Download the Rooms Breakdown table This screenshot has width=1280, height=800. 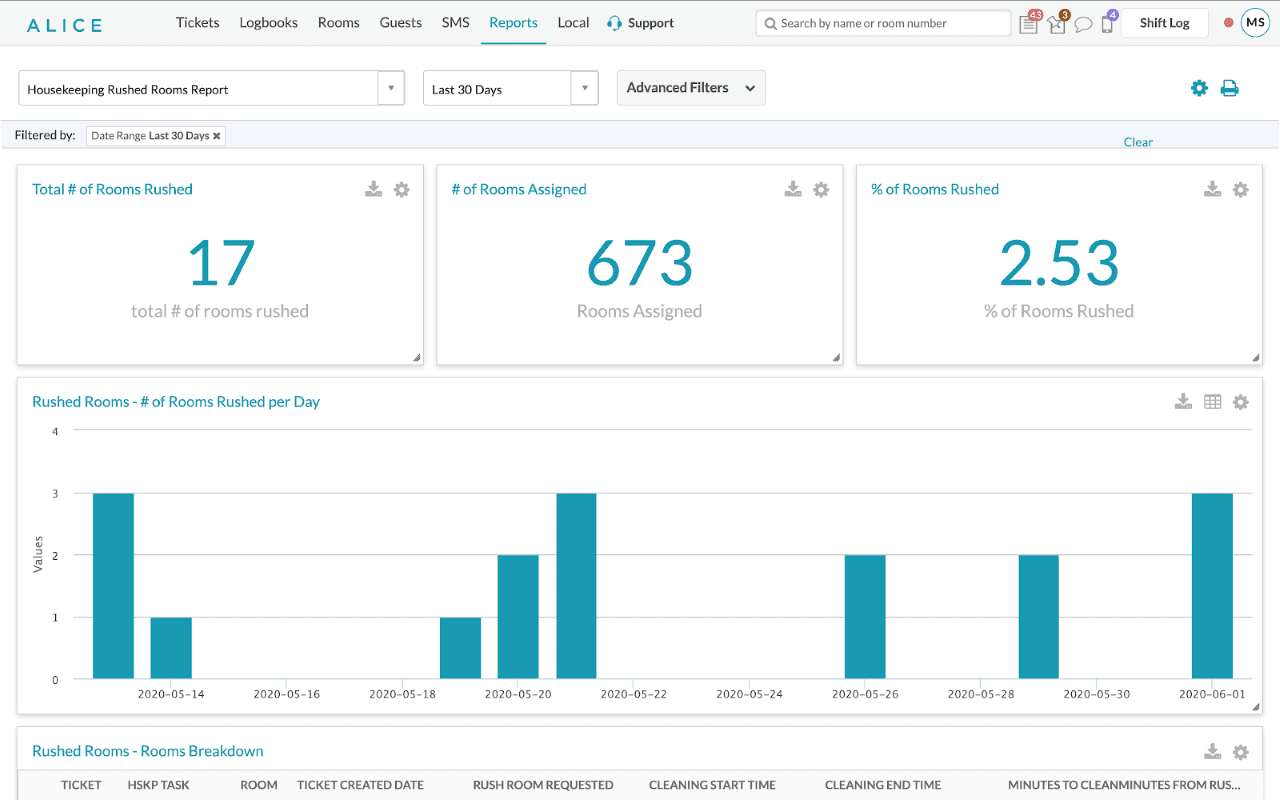point(1212,752)
